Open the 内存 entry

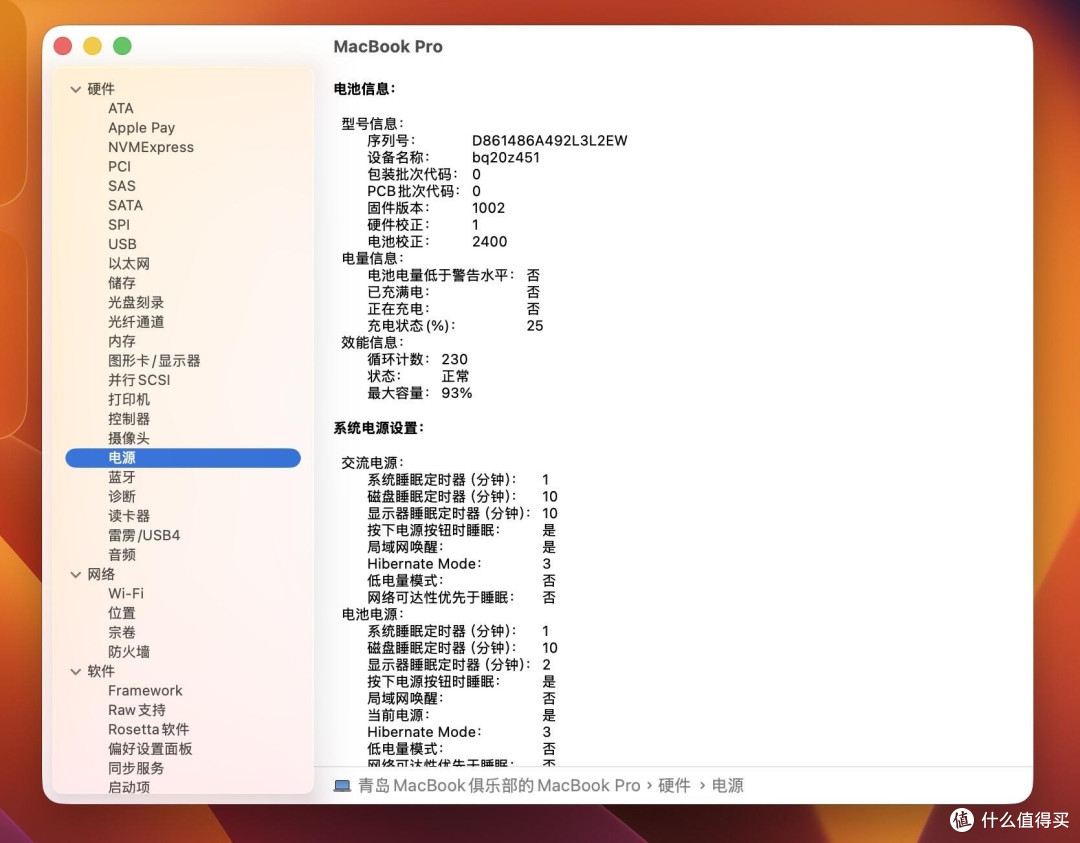122,341
